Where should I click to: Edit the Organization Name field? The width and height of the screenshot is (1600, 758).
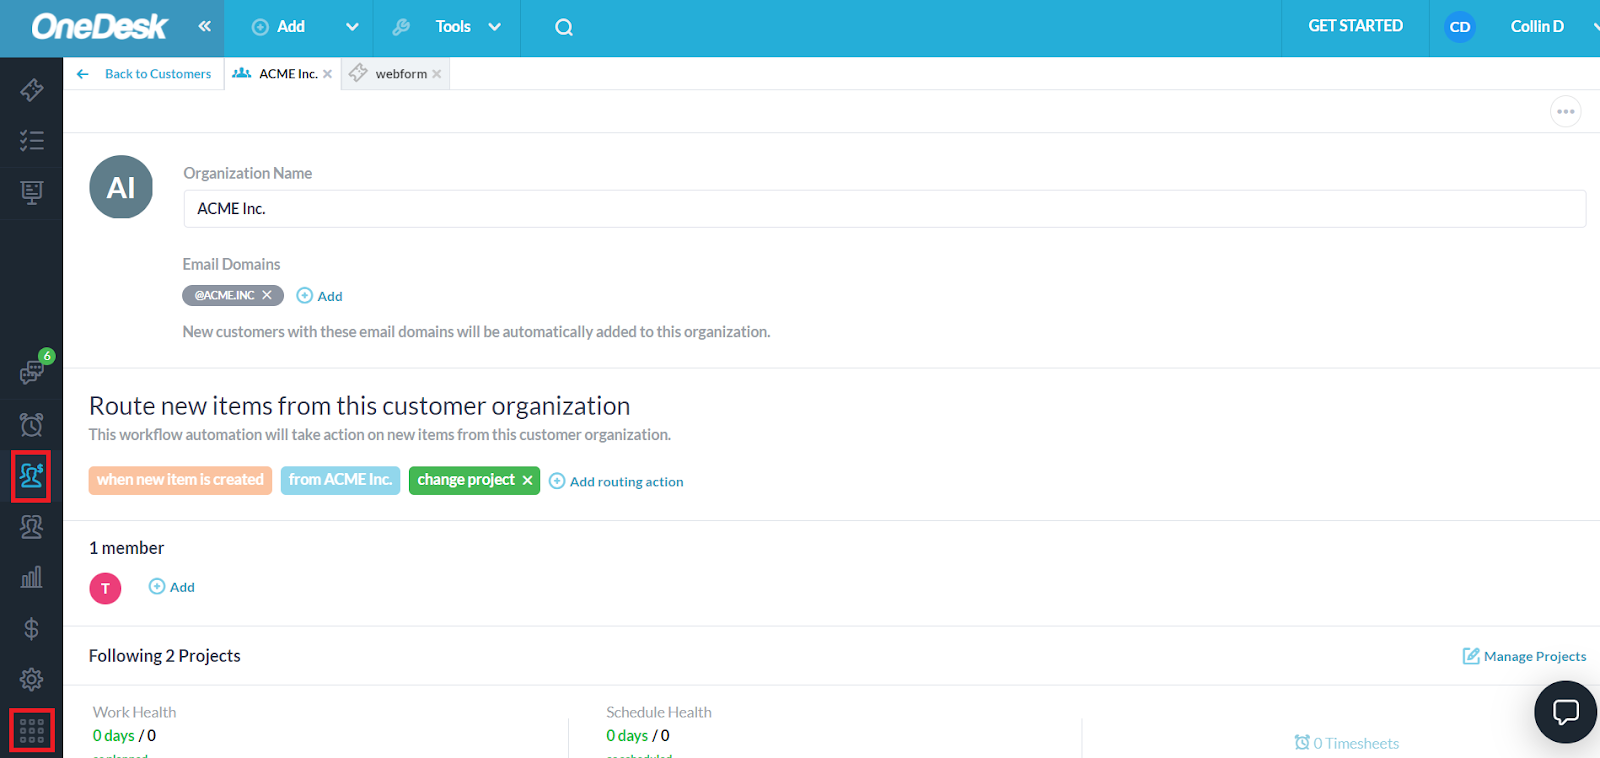[884, 209]
